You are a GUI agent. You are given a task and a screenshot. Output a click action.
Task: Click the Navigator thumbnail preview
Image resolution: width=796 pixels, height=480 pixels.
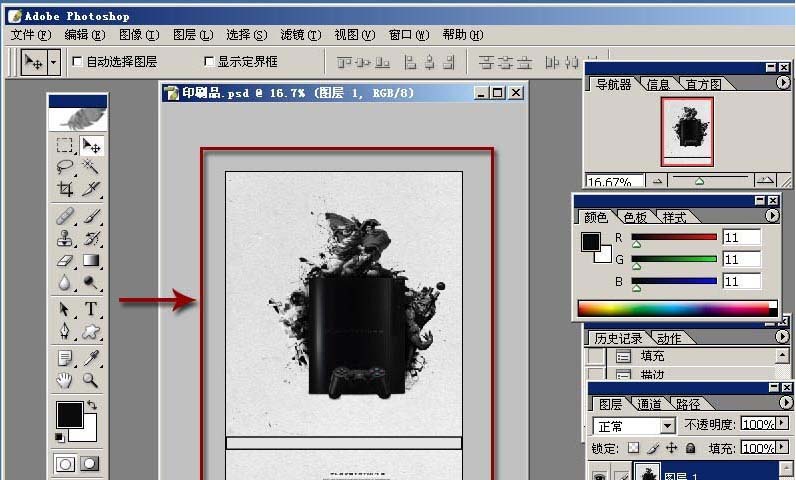coord(687,131)
